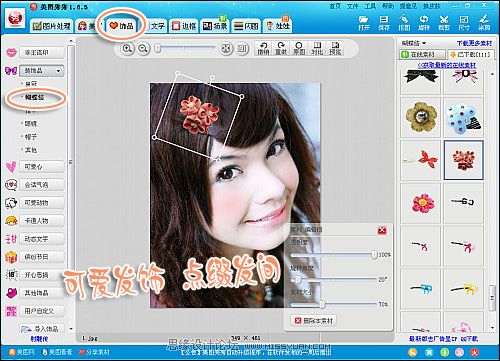Switch to the 饰品 accessories tab
The image size is (500, 361).
(122, 25)
